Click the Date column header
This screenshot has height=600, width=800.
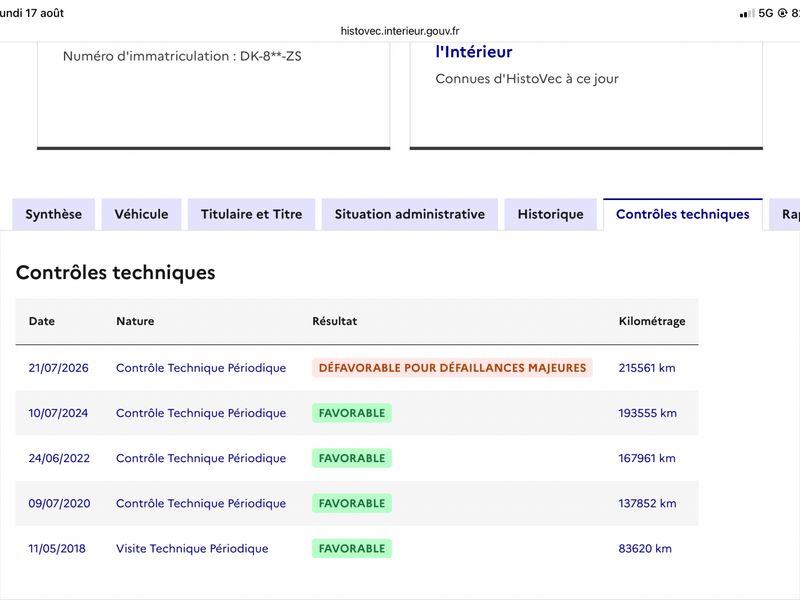pos(42,321)
